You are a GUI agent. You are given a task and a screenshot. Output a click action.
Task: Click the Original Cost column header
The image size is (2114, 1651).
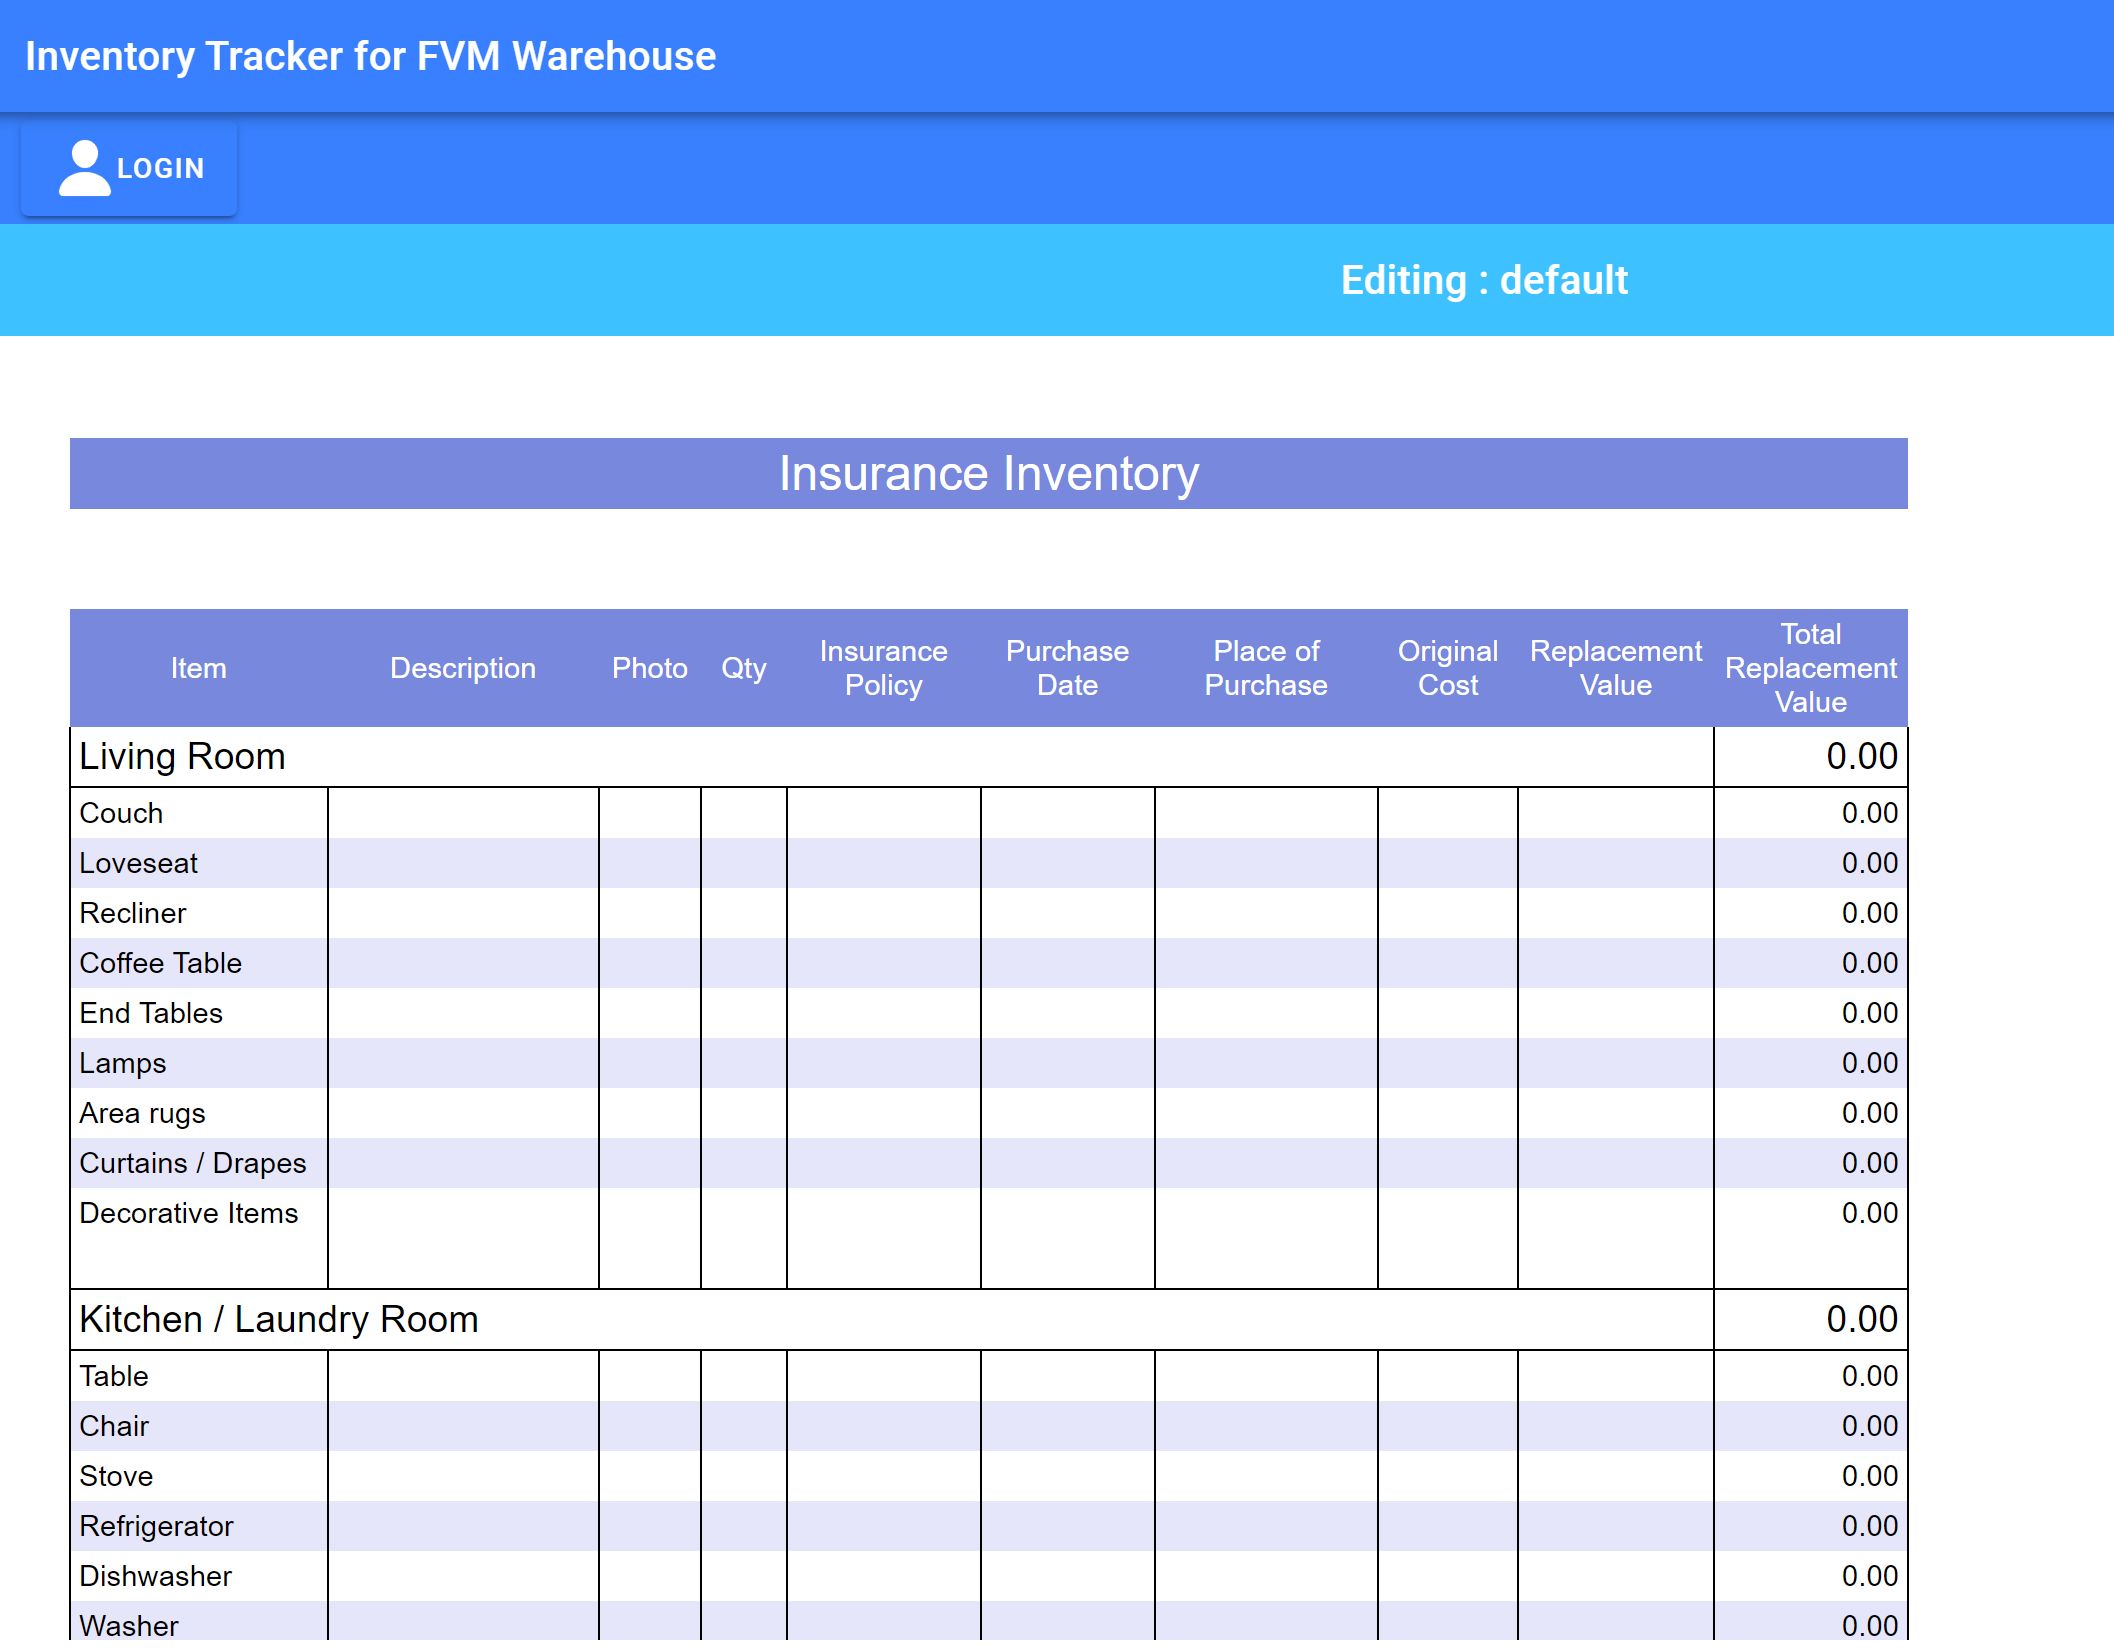click(1448, 668)
